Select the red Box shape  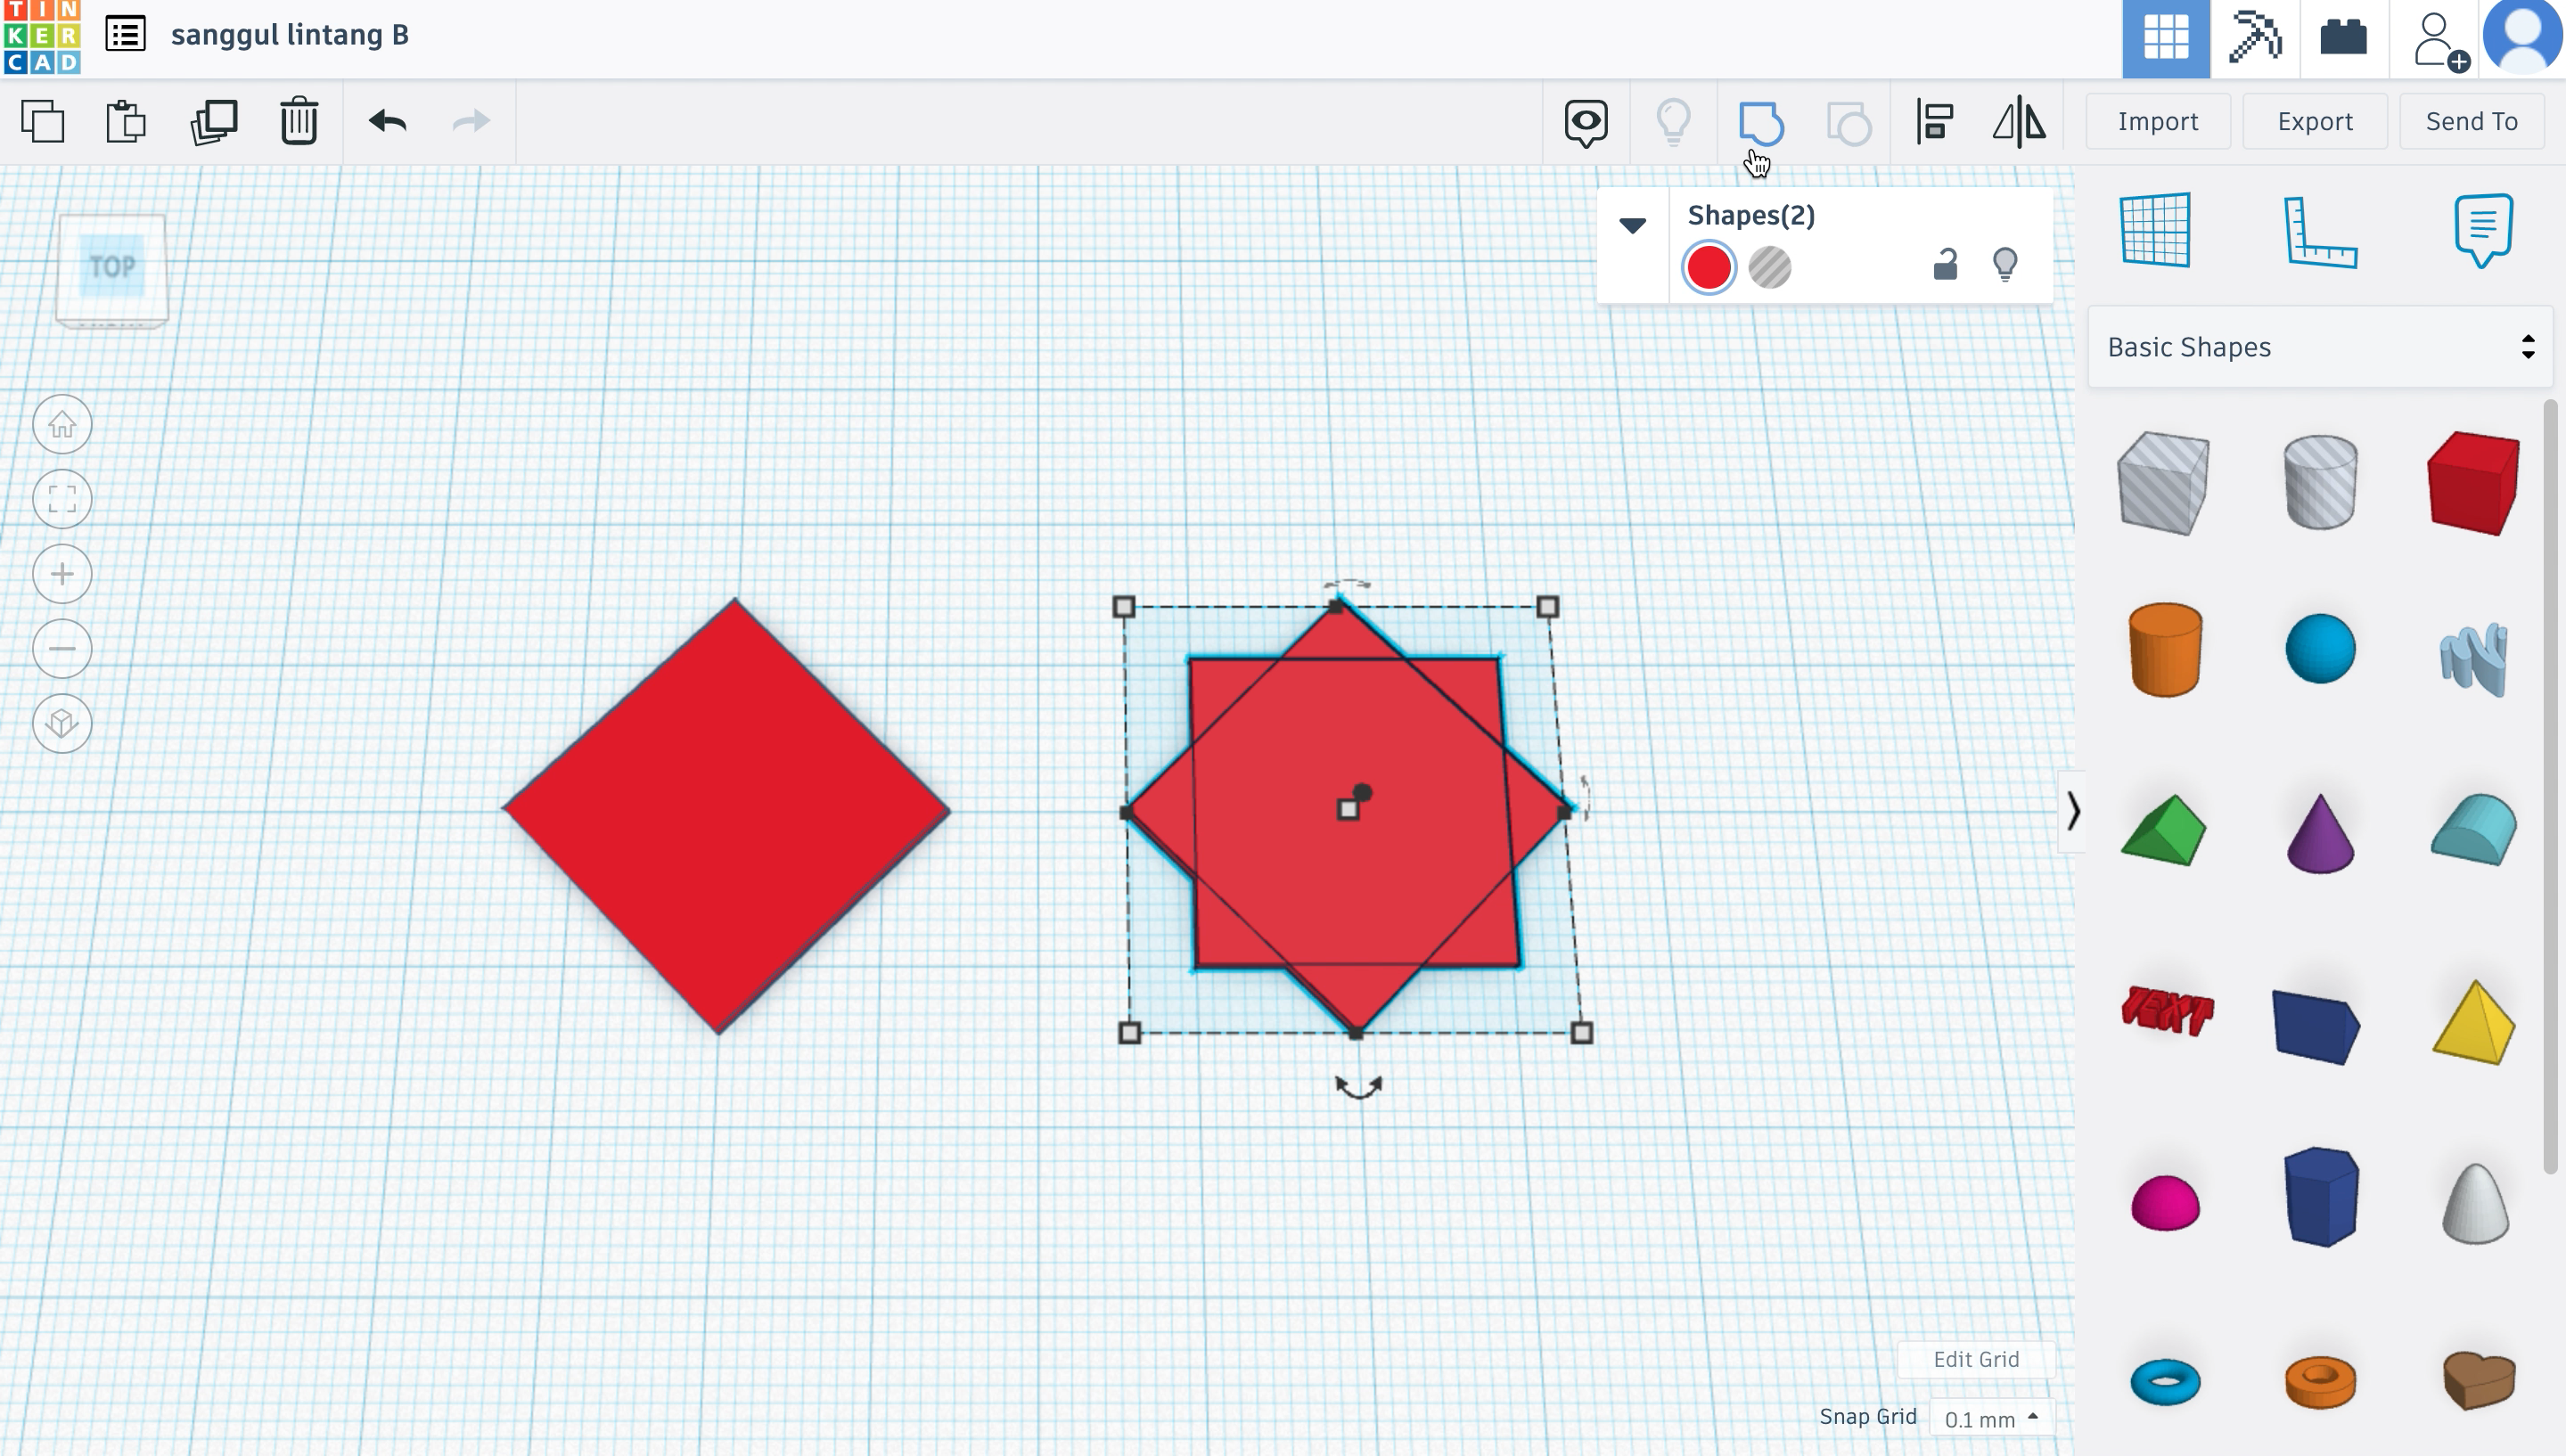click(2474, 484)
